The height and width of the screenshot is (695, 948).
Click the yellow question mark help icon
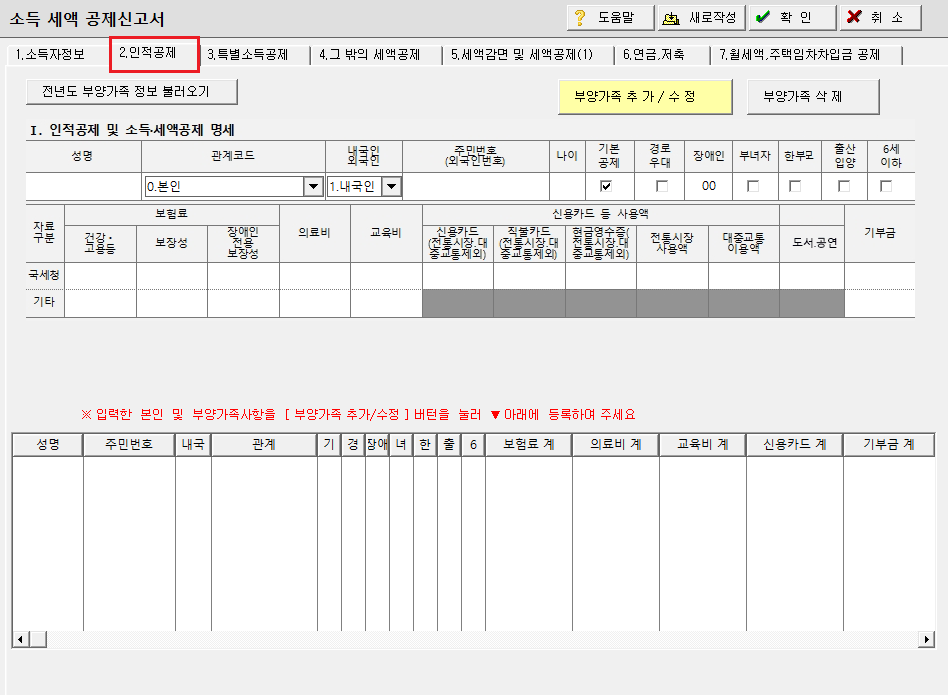pos(580,18)
